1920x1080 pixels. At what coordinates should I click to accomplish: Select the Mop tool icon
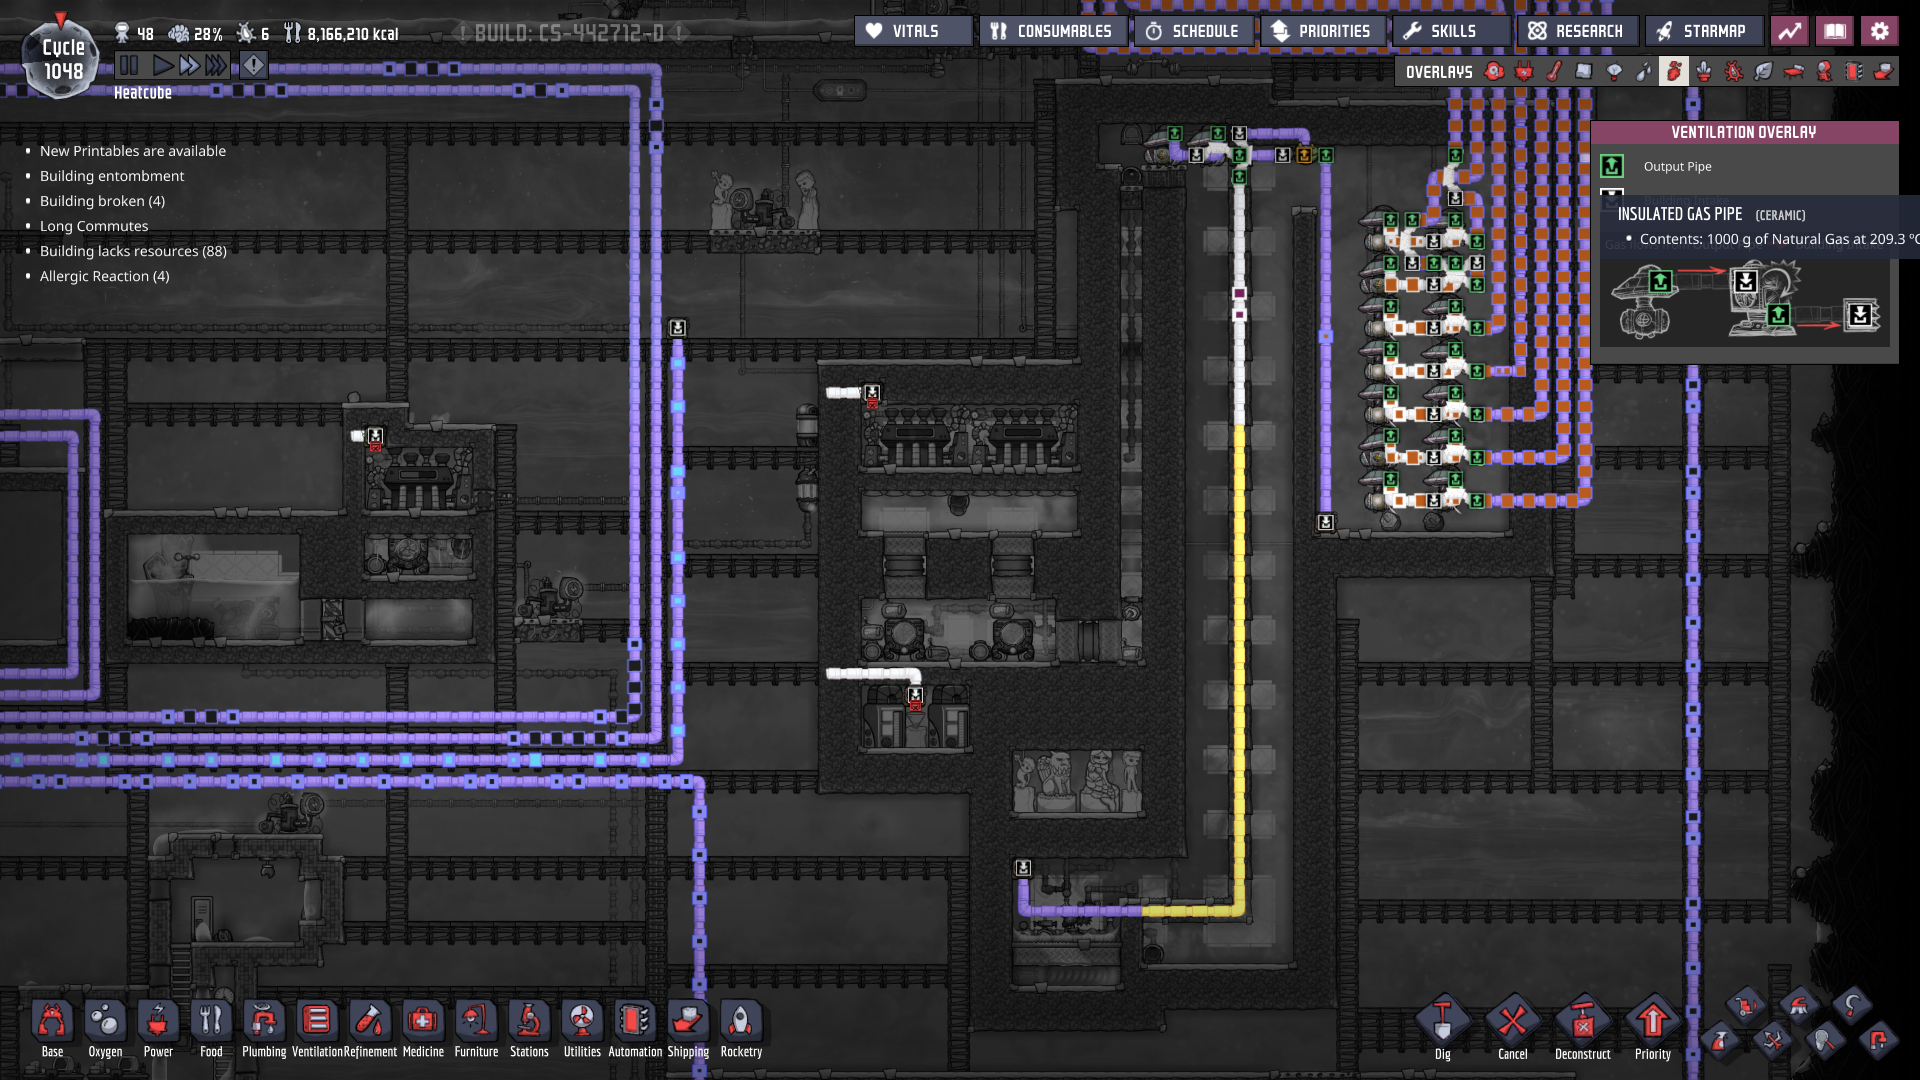point(1746,1006)
